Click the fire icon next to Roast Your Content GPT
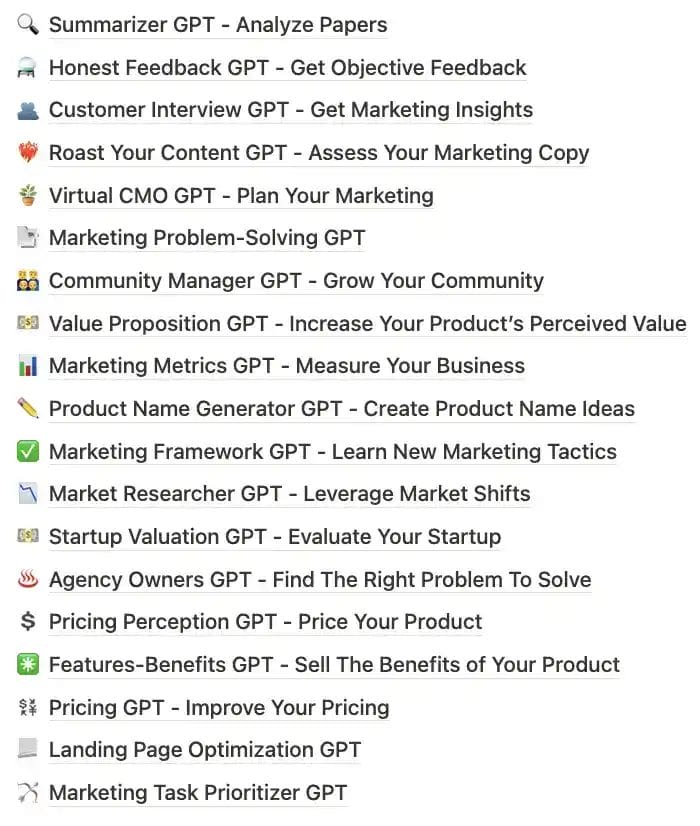The image size is (700, 826). point(27,152)
